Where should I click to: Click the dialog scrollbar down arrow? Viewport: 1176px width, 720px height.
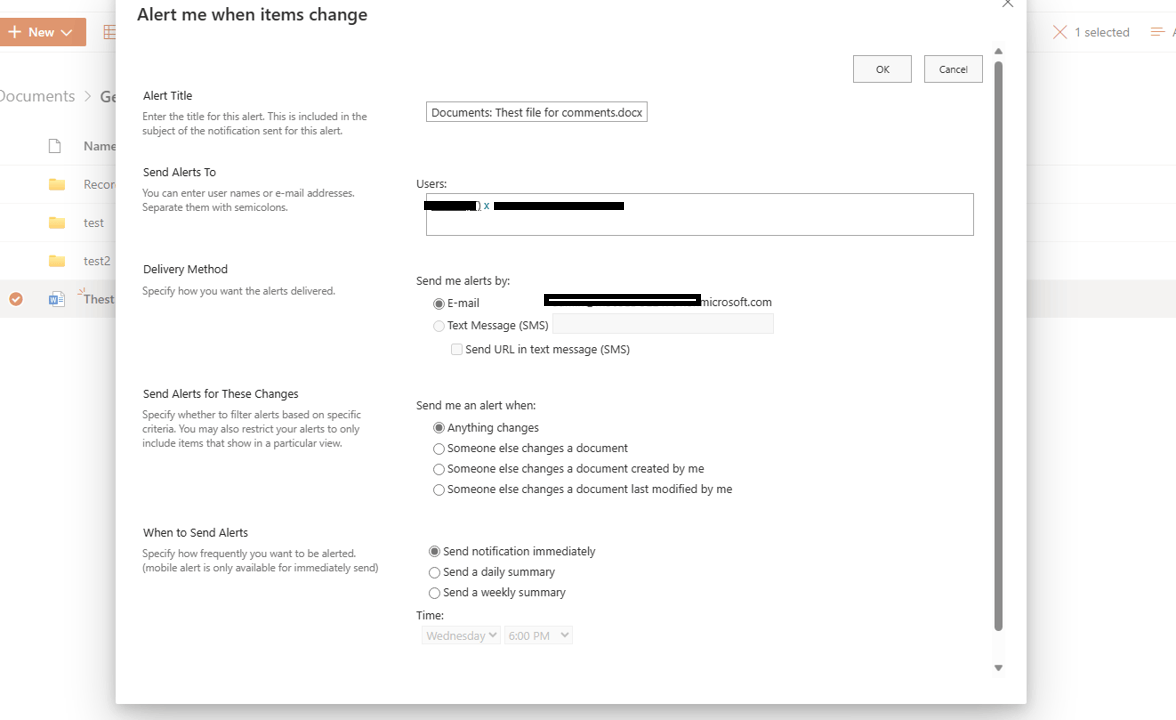pos(998,668)
